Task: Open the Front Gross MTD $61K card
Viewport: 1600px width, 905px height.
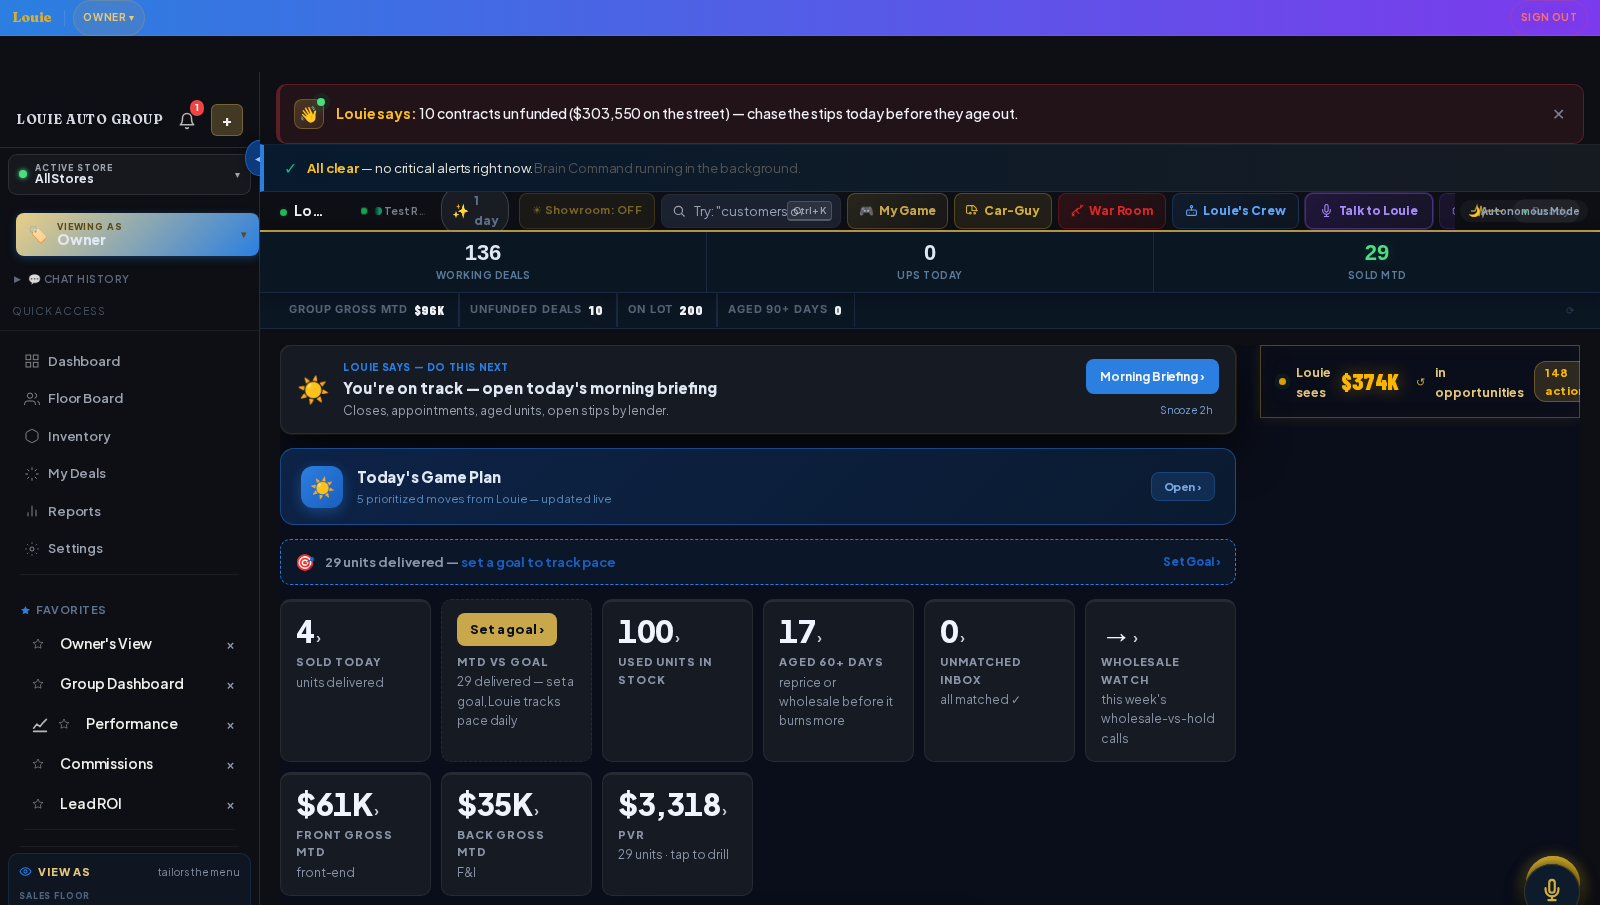Action: click(x=355, y=834)
